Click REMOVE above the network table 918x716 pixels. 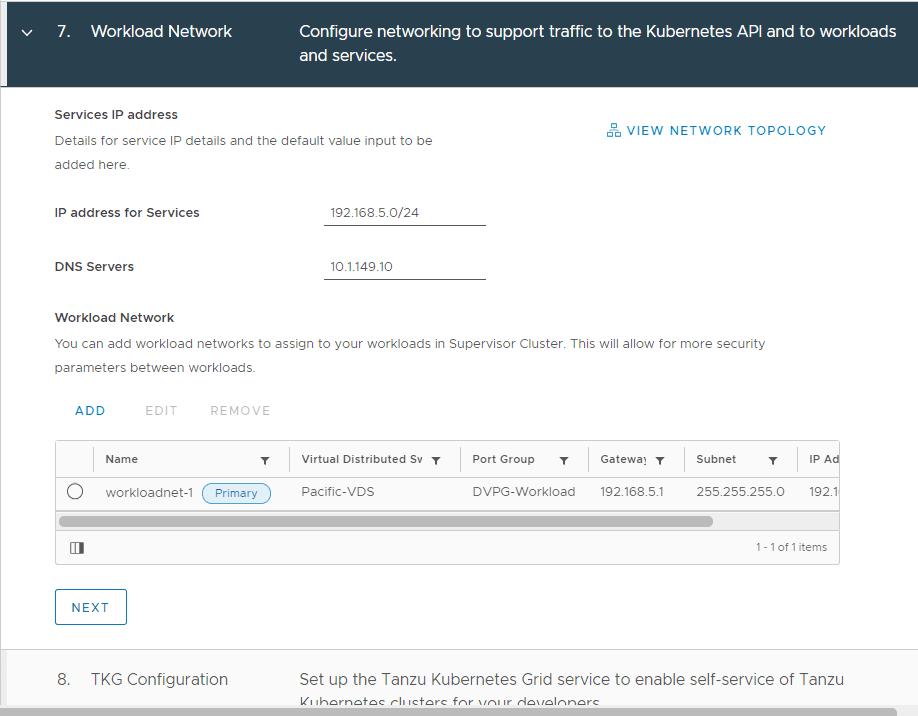point(240,410)
